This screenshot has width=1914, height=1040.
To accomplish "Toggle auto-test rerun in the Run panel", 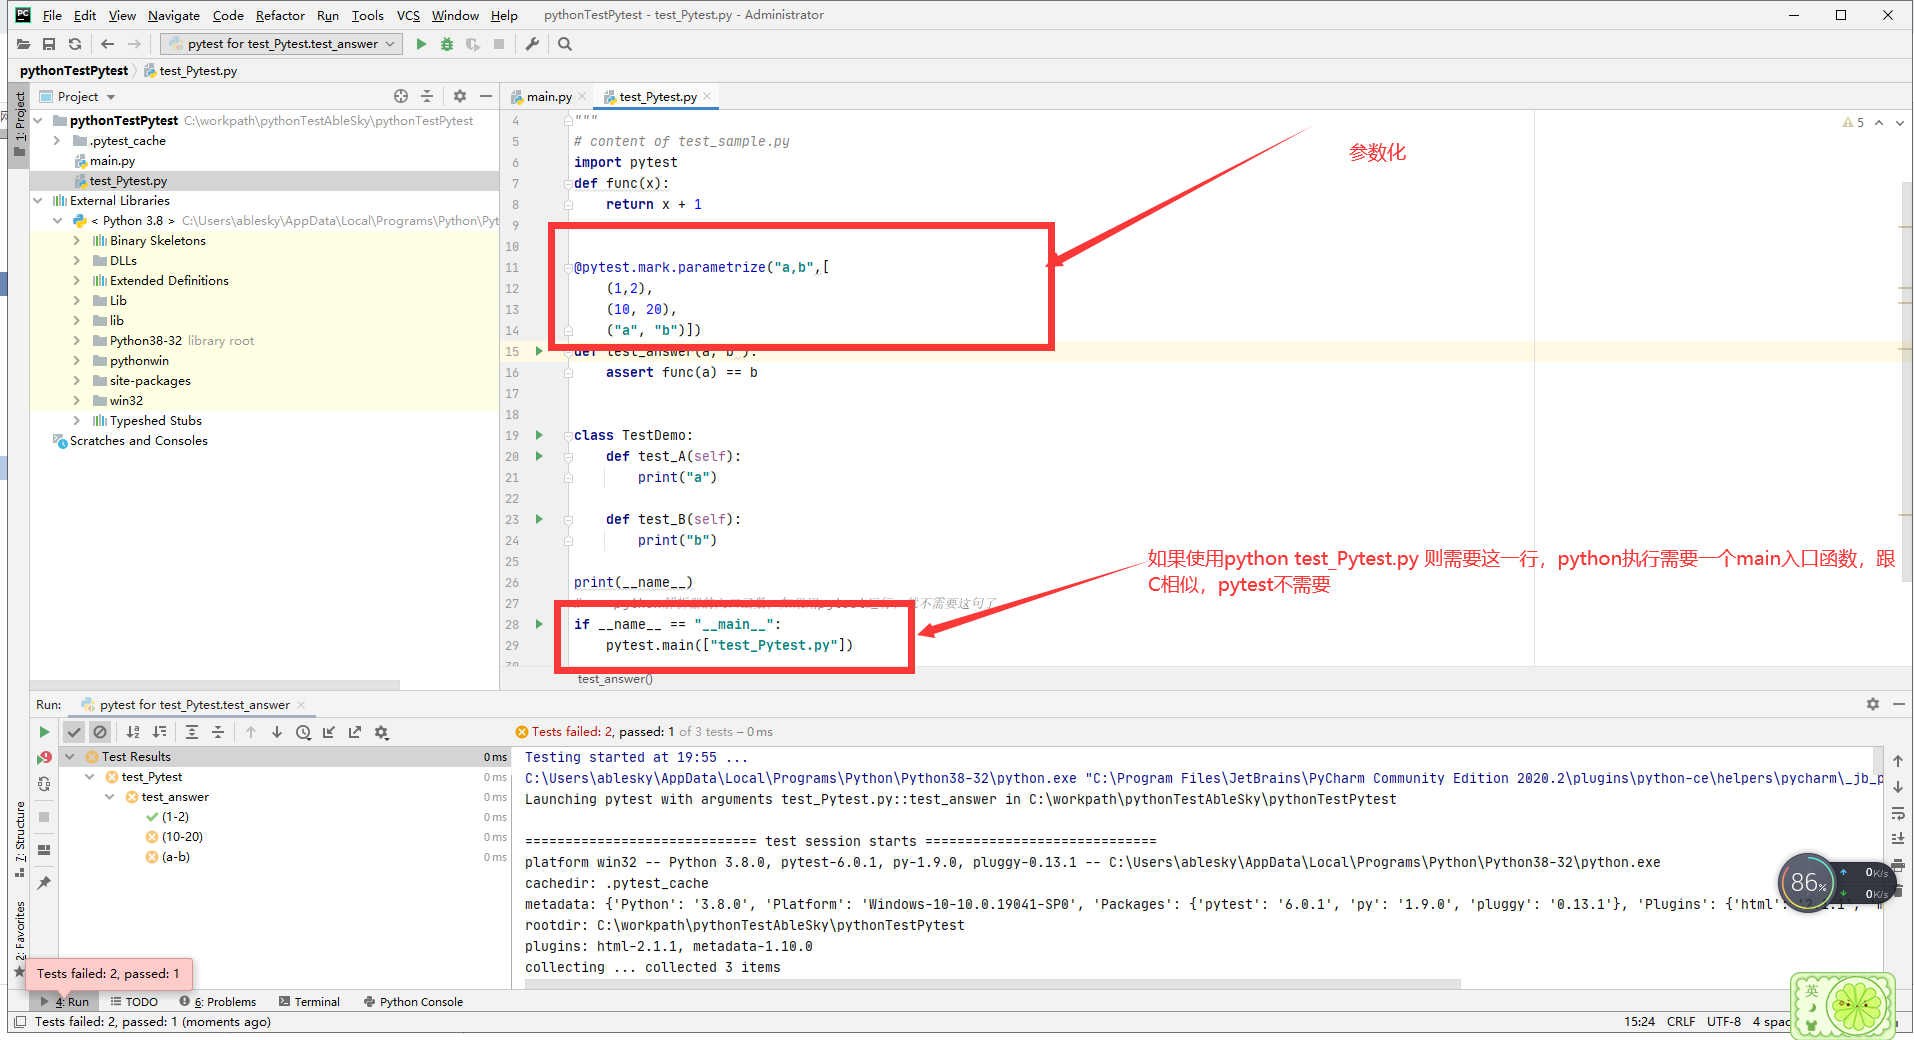I will click(44, 784).
